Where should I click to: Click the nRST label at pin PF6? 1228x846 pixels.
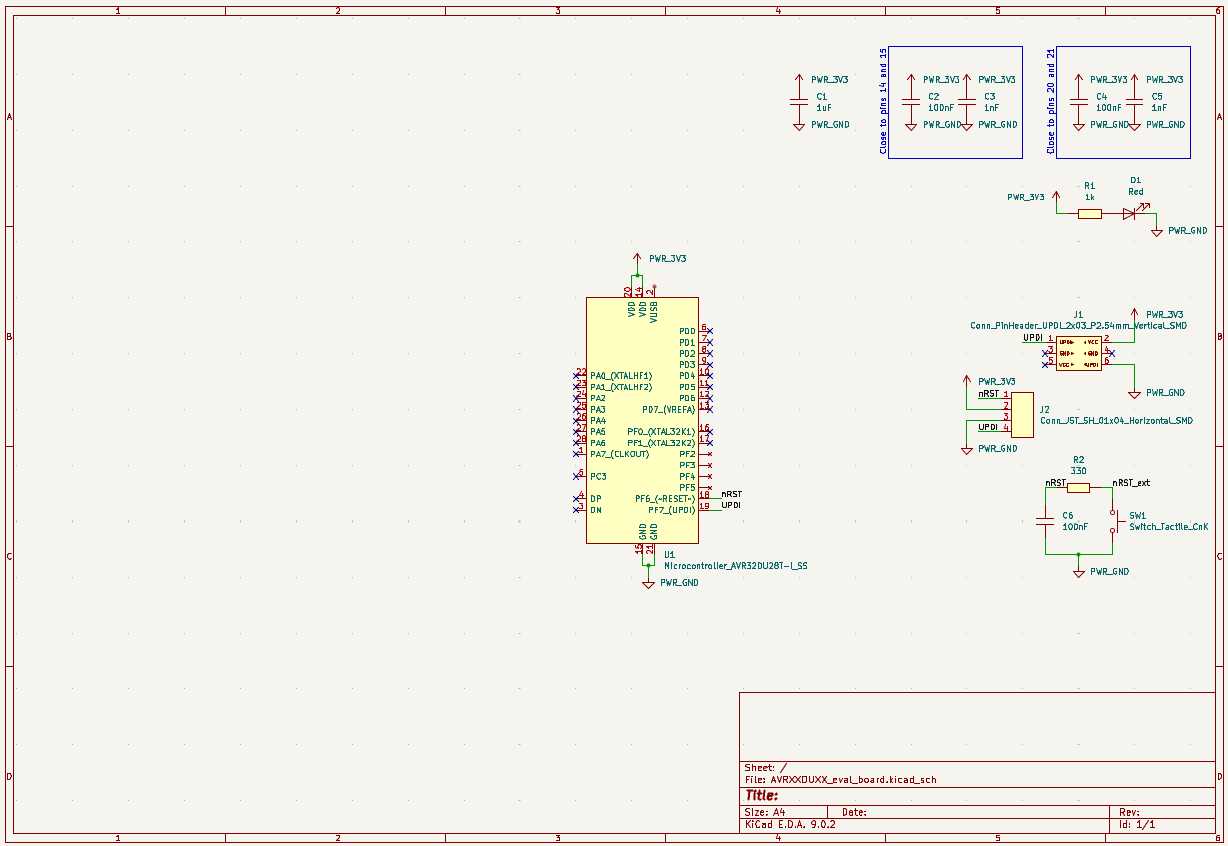coord(731,494)
